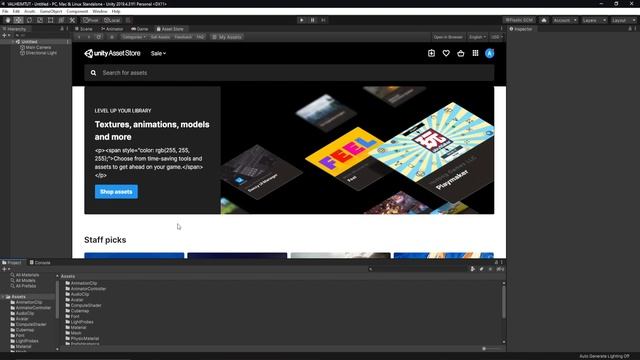The width and height of the screenshot is (640, 360).
Task: Click Open in Browser button
Action: (x=448, y=37)
